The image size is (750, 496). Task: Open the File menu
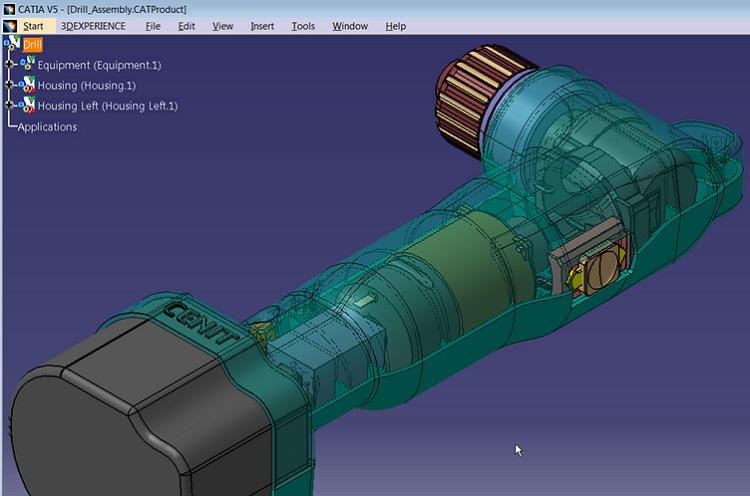click(153, 26)
